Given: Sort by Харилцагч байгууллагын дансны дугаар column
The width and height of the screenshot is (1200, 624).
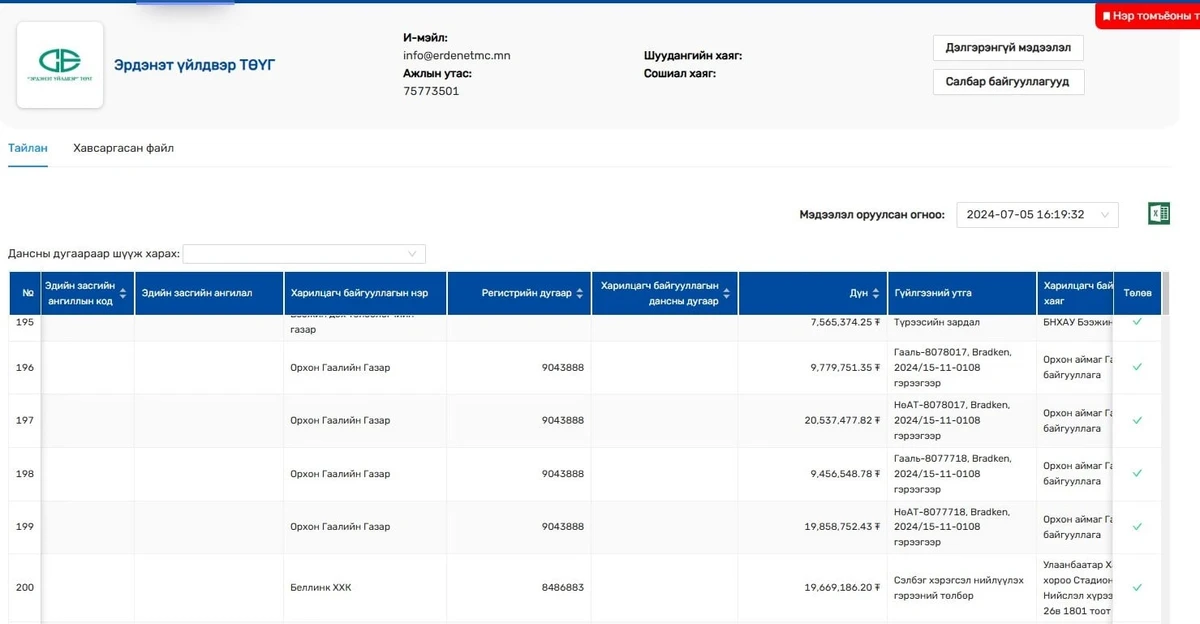Looking at the screenshot, I should (x=726, y=293).
